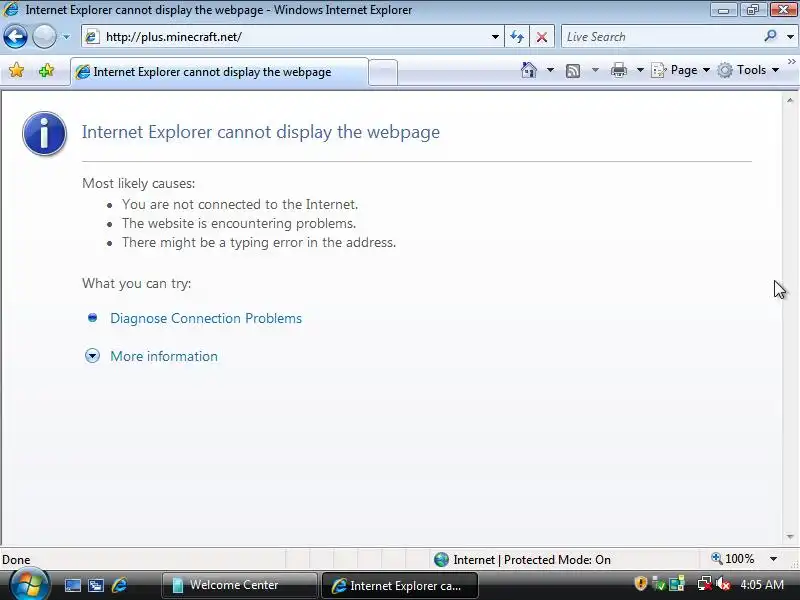Open the Favorites Center star icon

click(16, 70)
